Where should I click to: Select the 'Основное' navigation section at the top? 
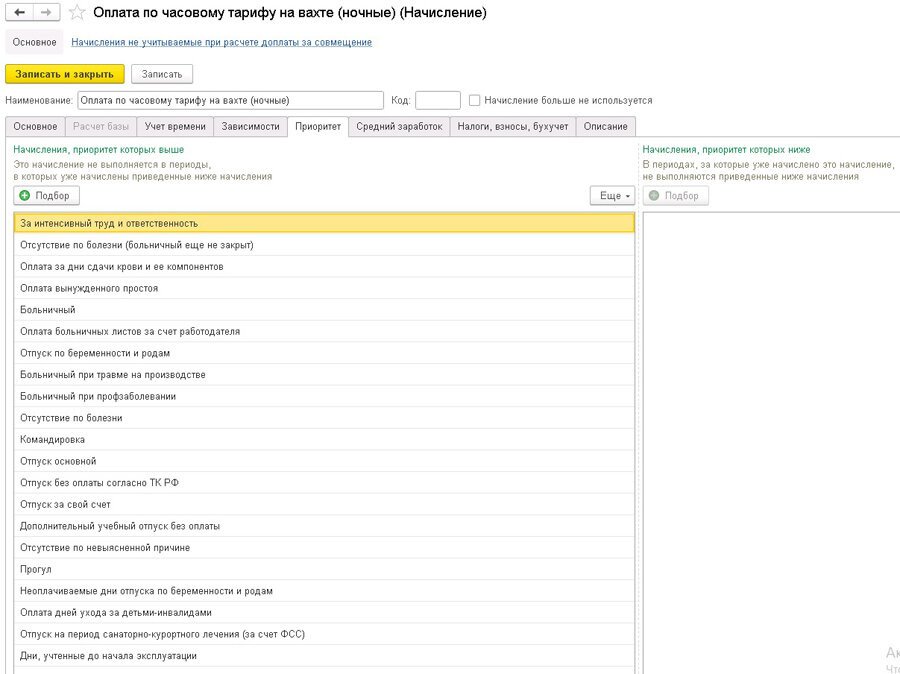[34, 42]
